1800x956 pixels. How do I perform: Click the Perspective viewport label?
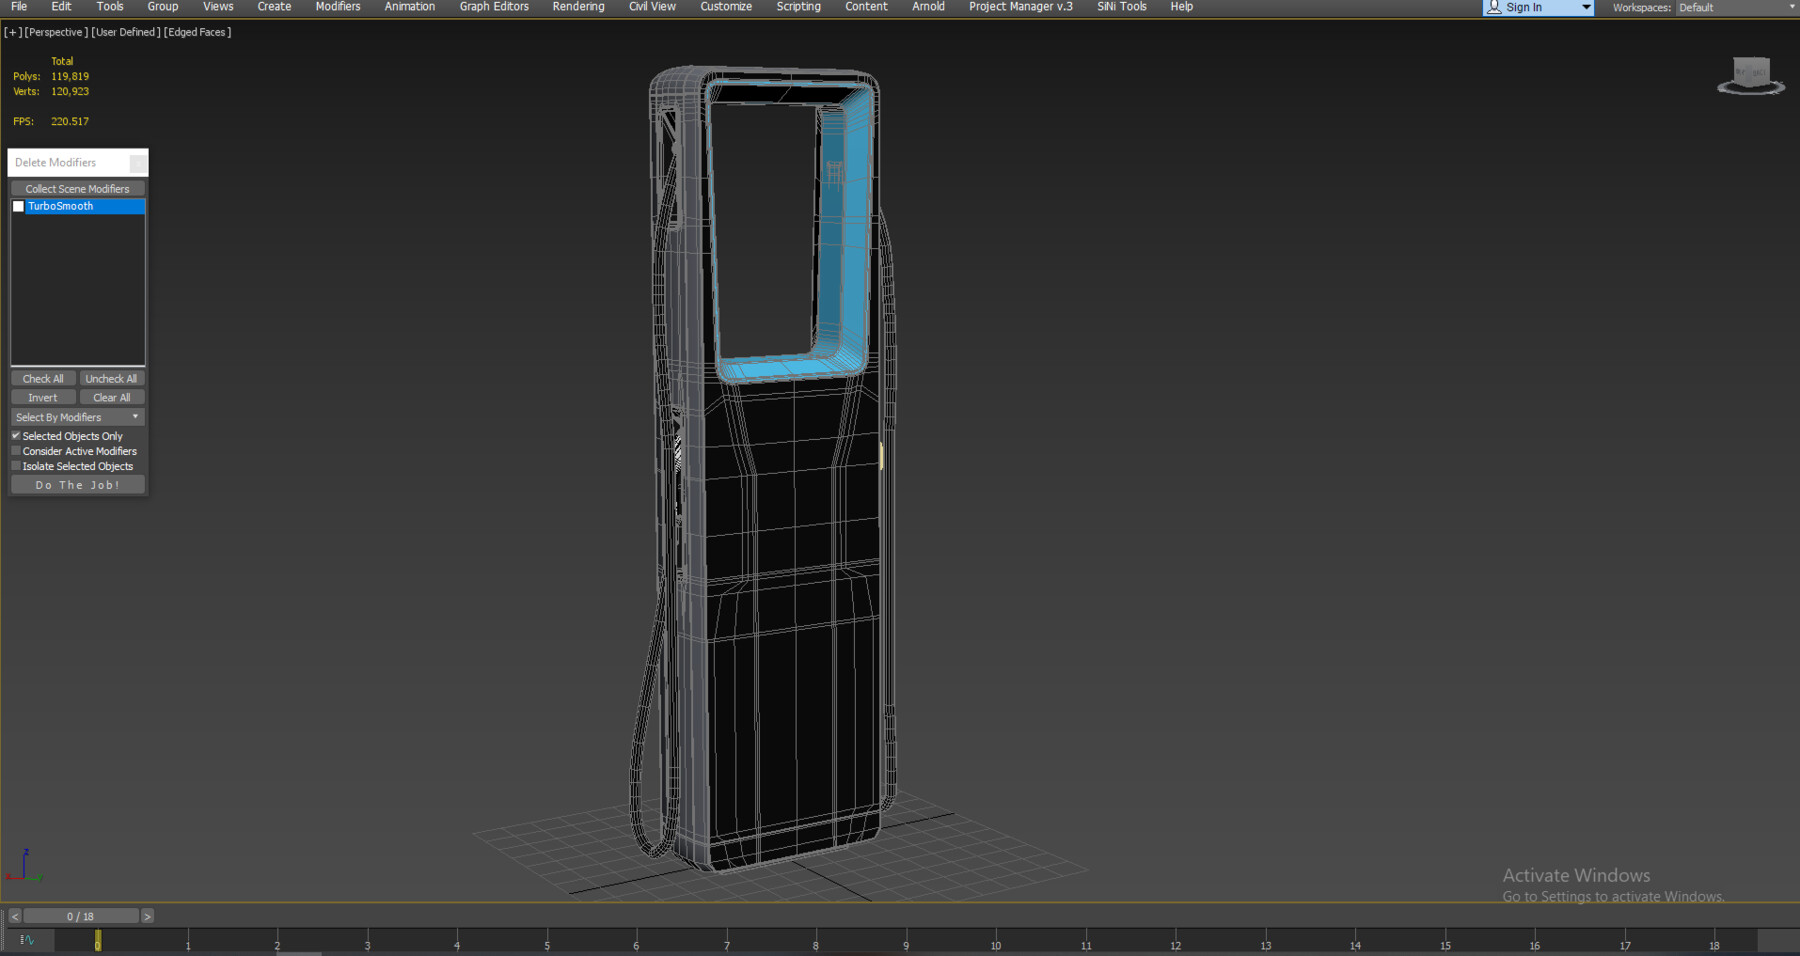[54, 31]
